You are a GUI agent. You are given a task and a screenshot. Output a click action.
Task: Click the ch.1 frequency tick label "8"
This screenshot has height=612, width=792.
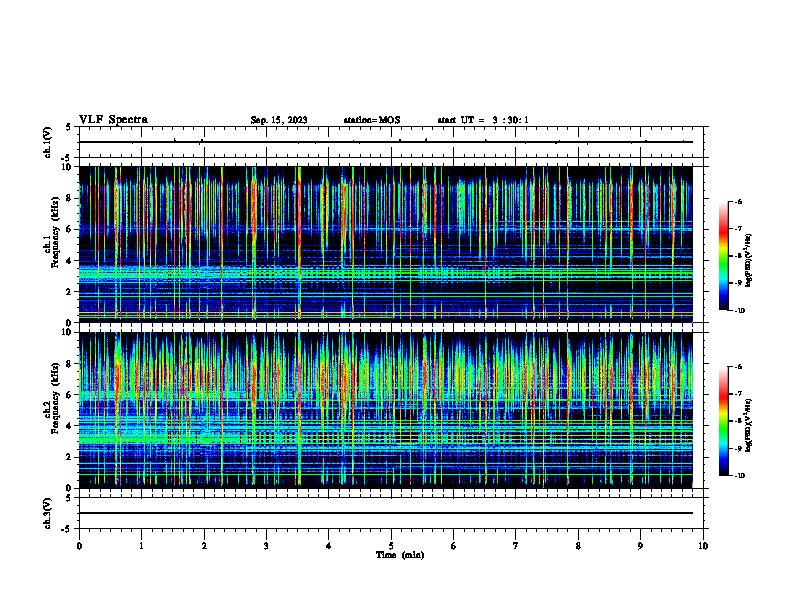(70, 198)
